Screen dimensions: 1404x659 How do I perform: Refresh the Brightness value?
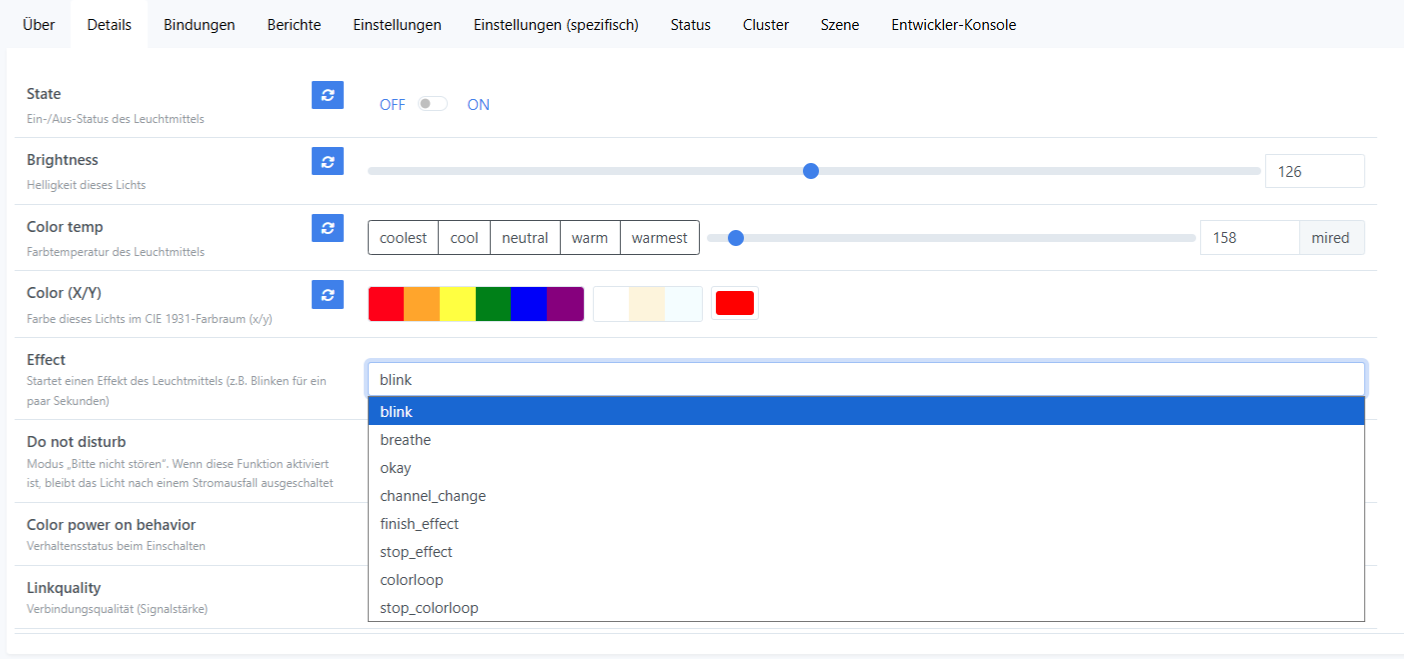327,161
